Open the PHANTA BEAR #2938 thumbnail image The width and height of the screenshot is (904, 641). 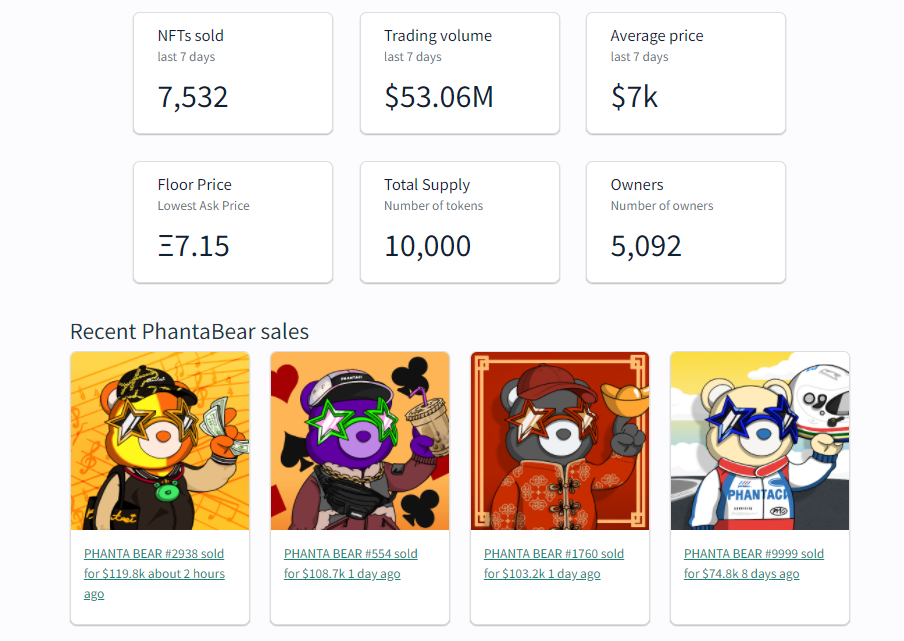(160, 441)
